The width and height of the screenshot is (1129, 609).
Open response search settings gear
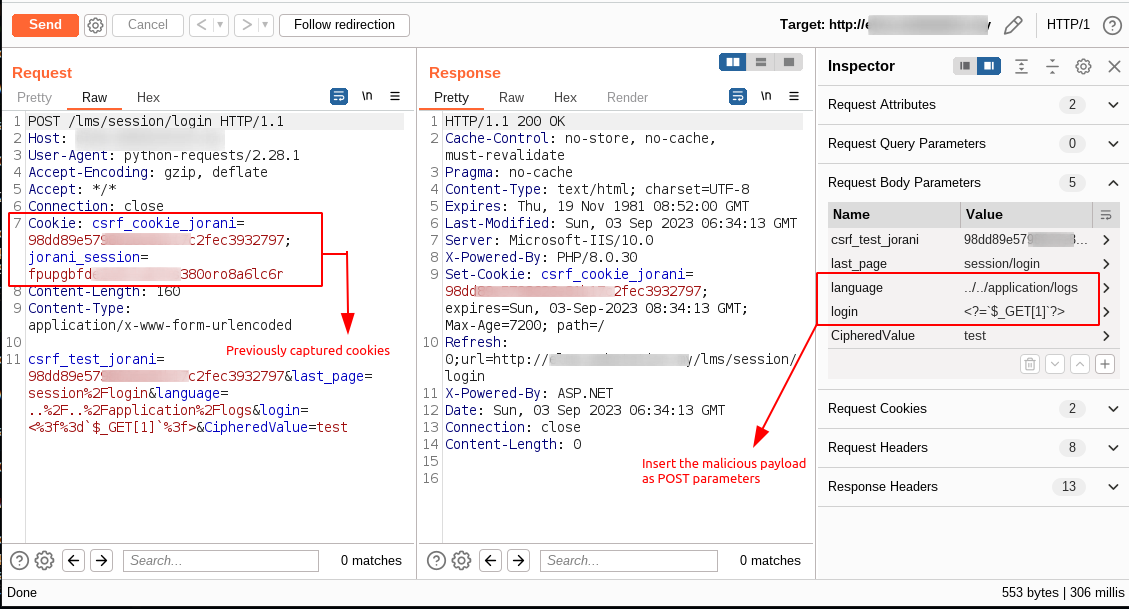pyautogui.click(x=462, y=560)
